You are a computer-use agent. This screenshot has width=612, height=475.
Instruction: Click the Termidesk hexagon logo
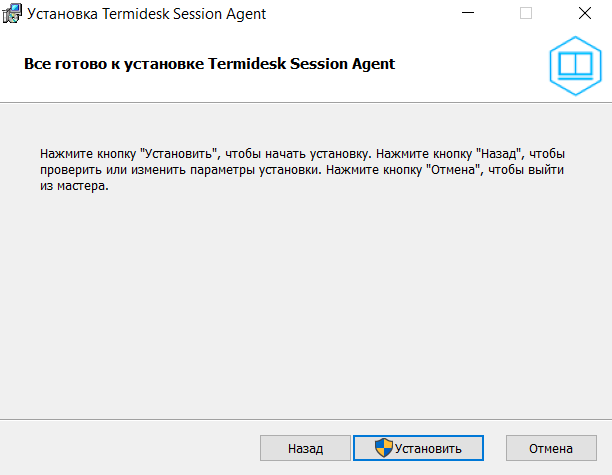[x=575, y=64]
